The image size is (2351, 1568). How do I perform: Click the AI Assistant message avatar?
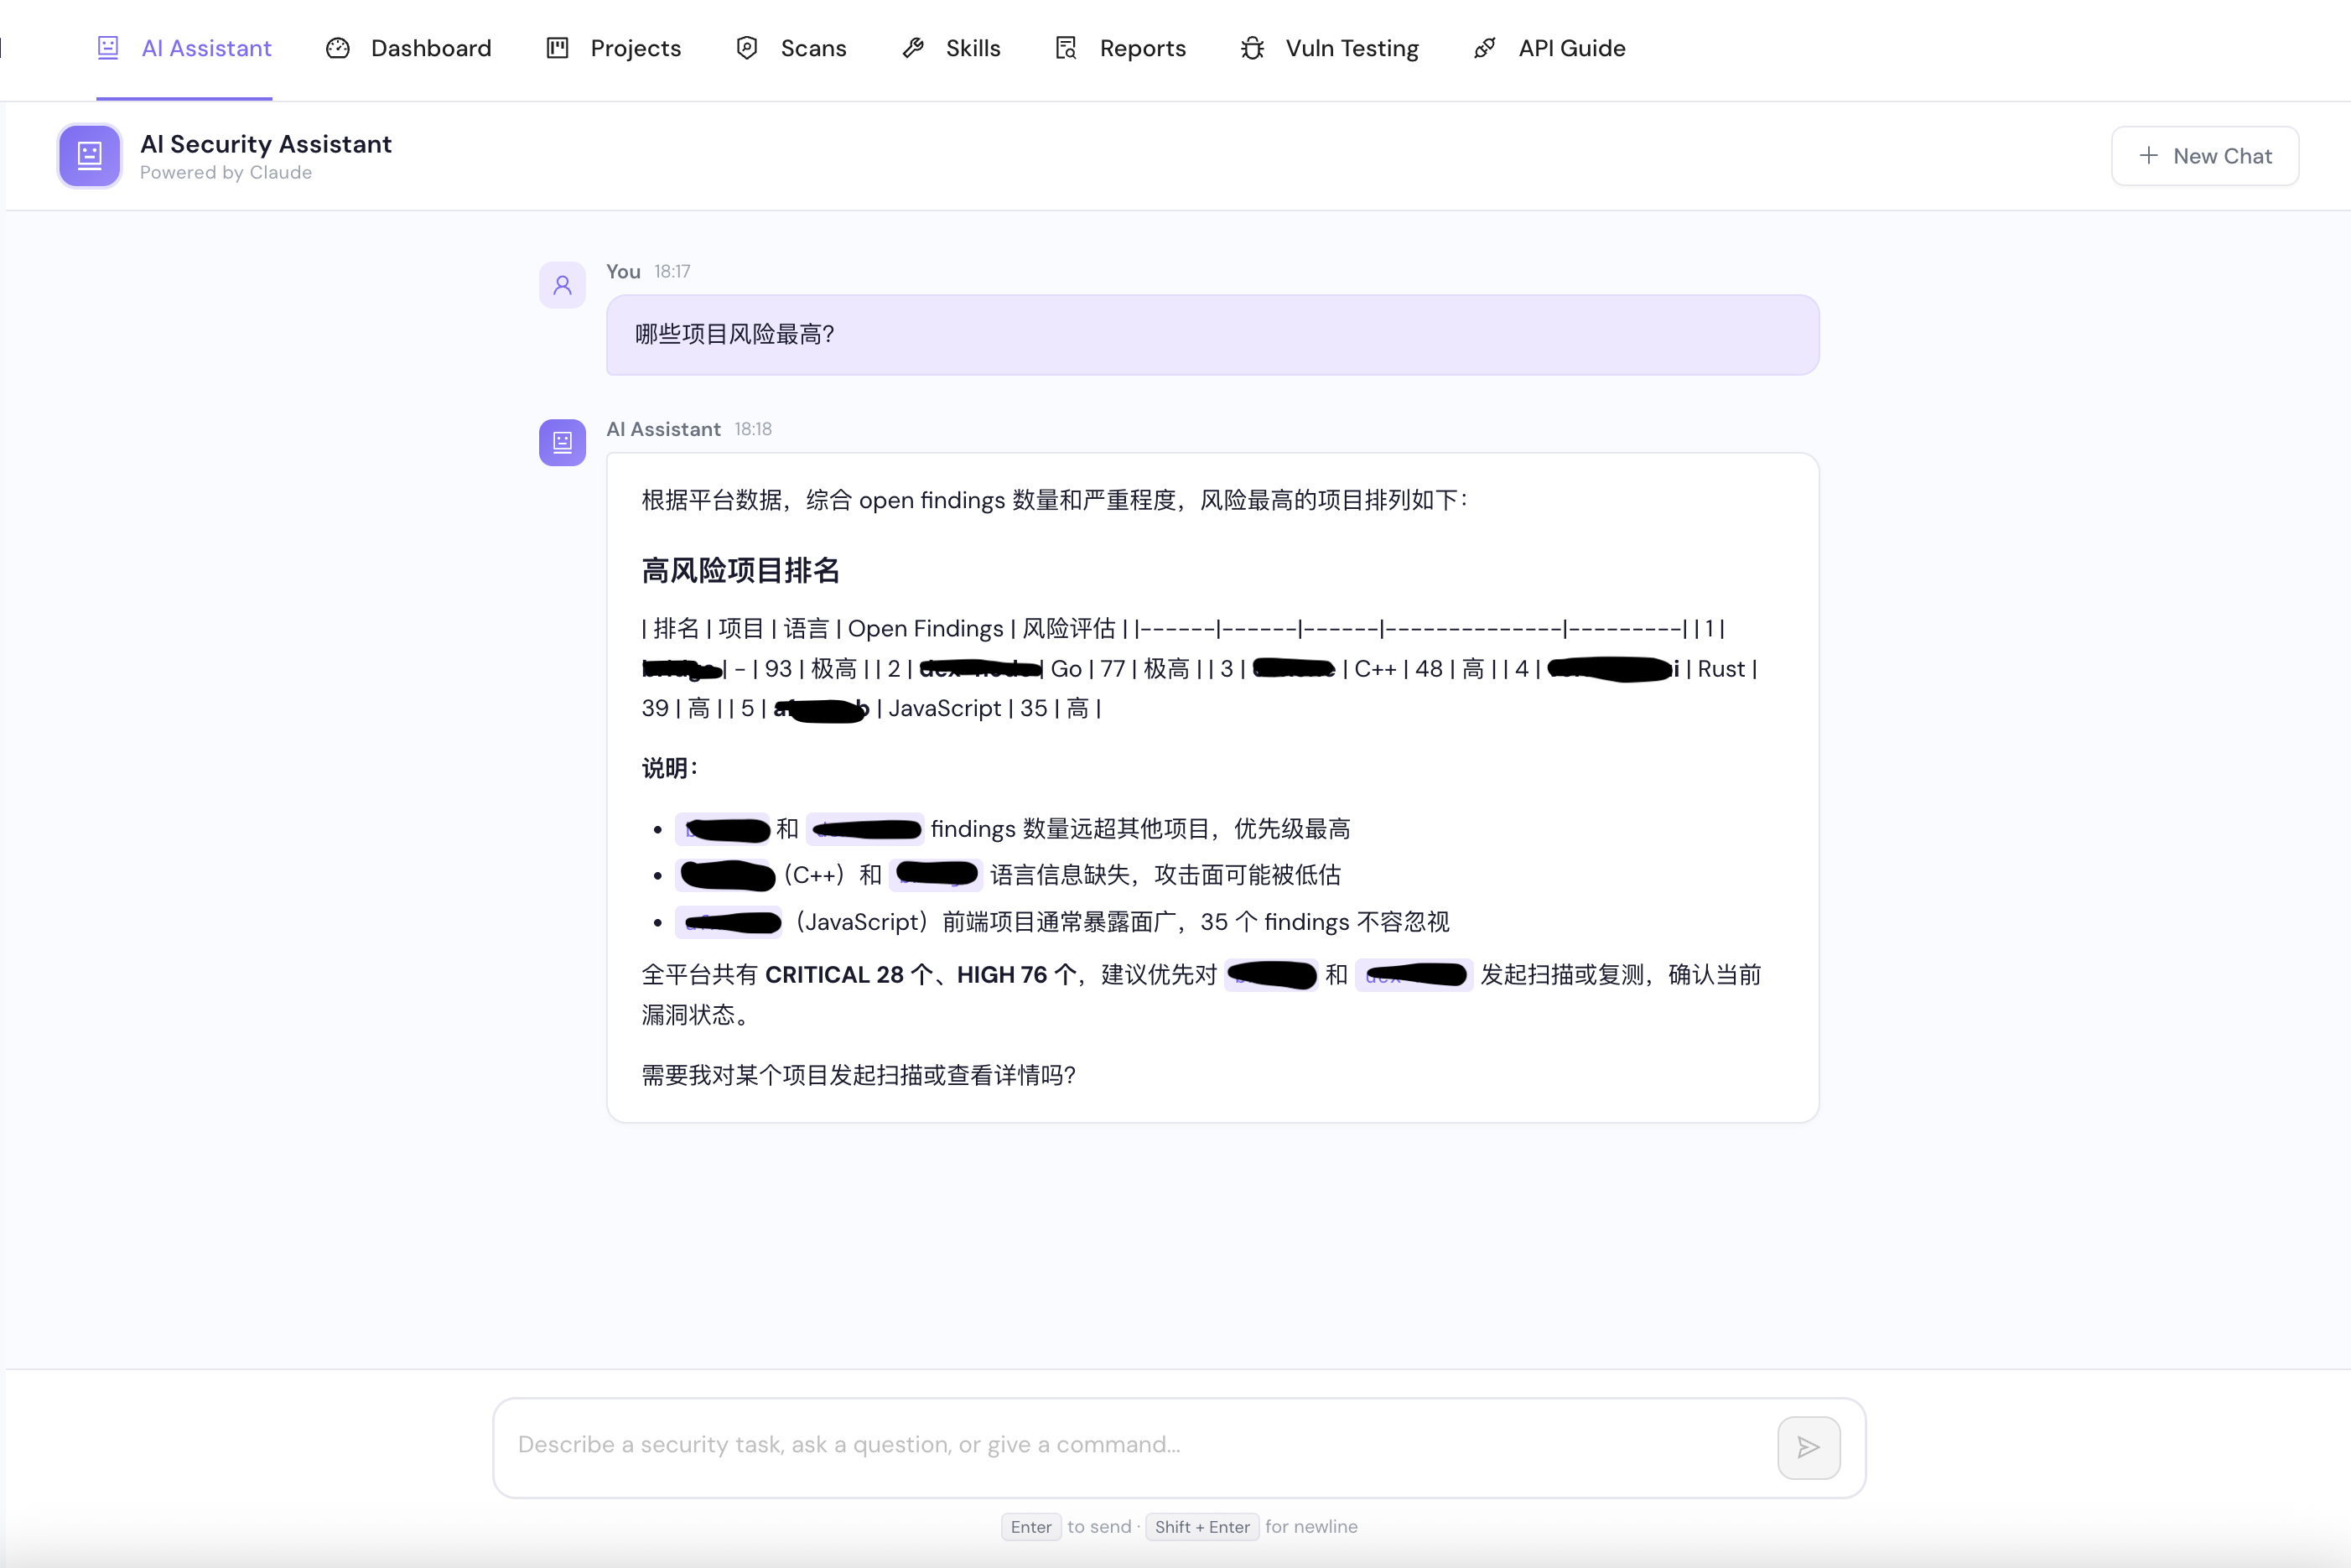tap(563, 442)
